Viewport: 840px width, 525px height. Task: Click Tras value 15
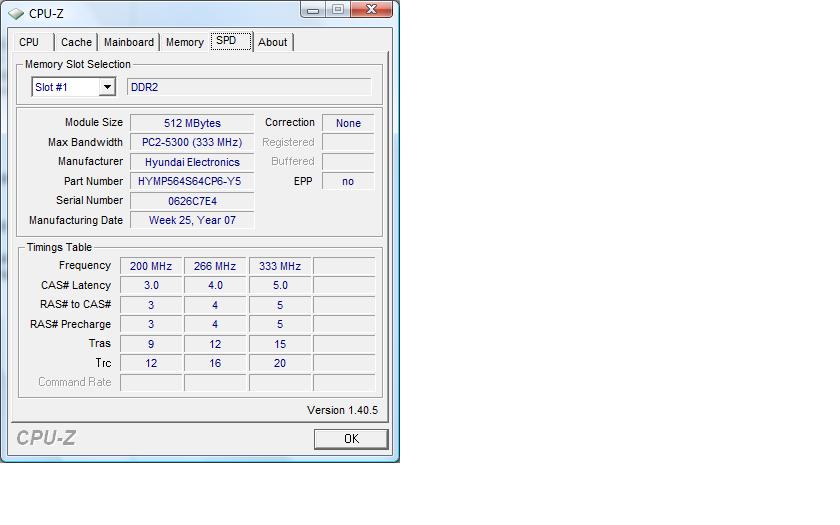[280, 343]
